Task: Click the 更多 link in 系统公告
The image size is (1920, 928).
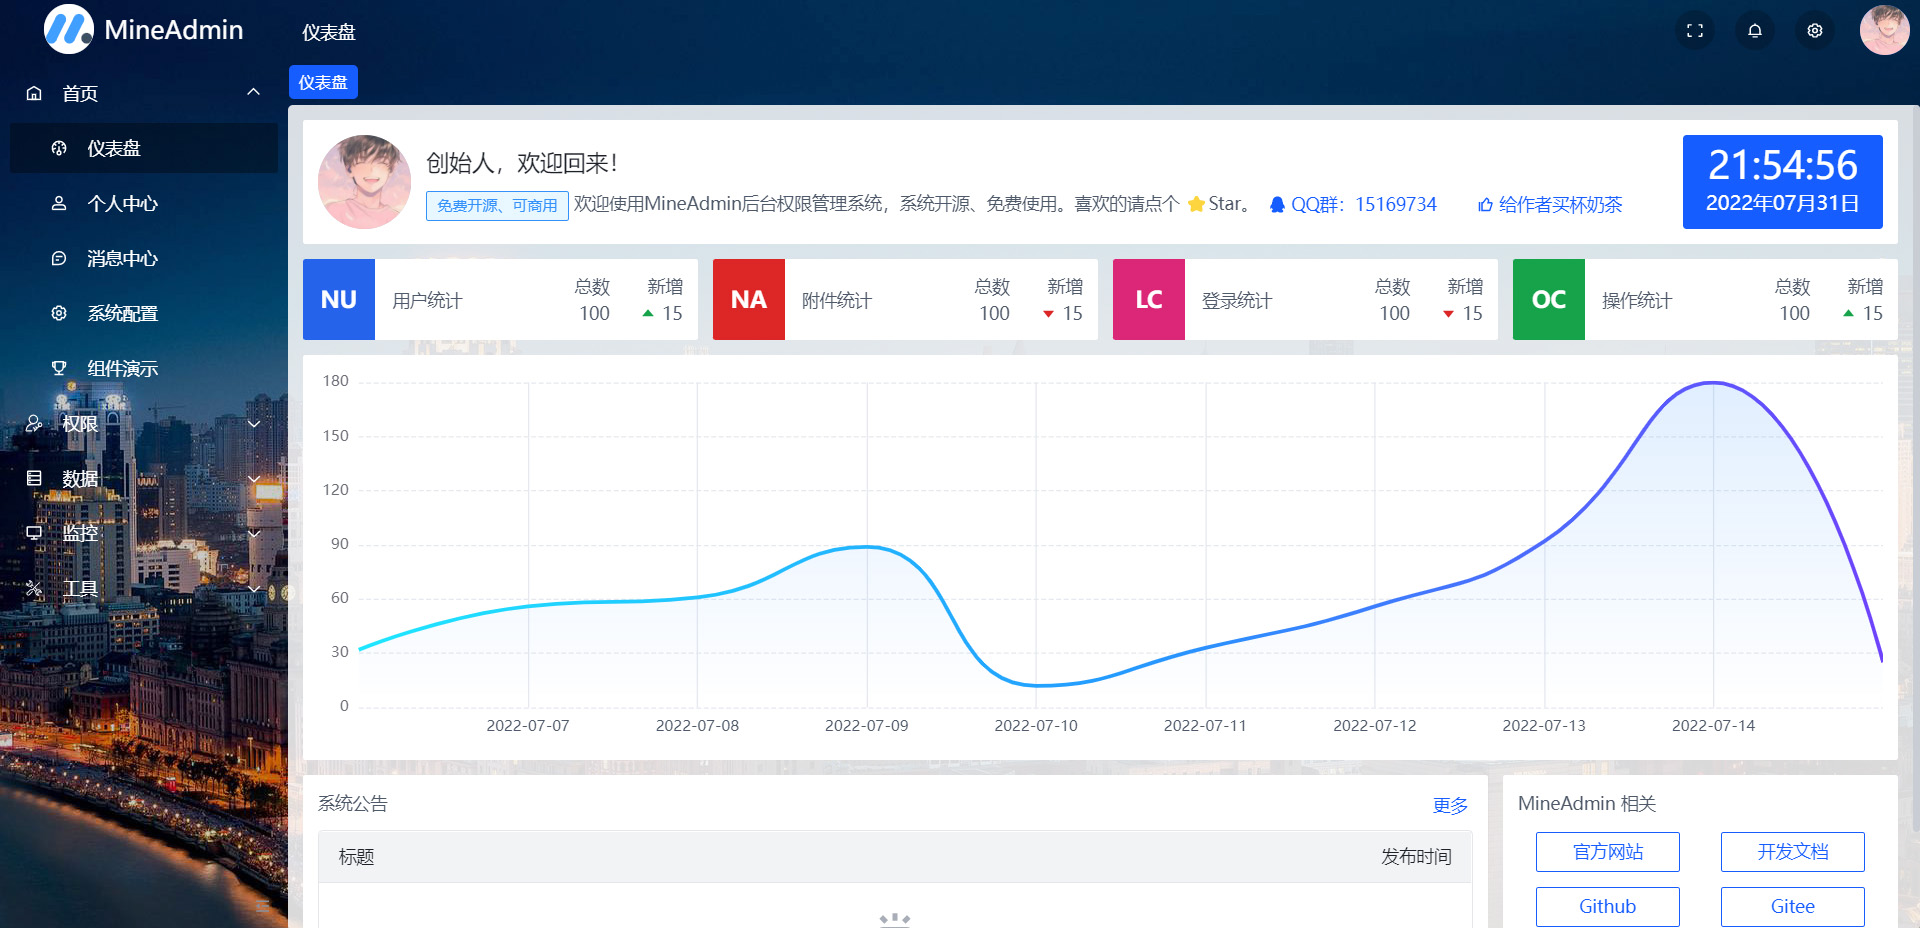Action: coord(1450,805)
